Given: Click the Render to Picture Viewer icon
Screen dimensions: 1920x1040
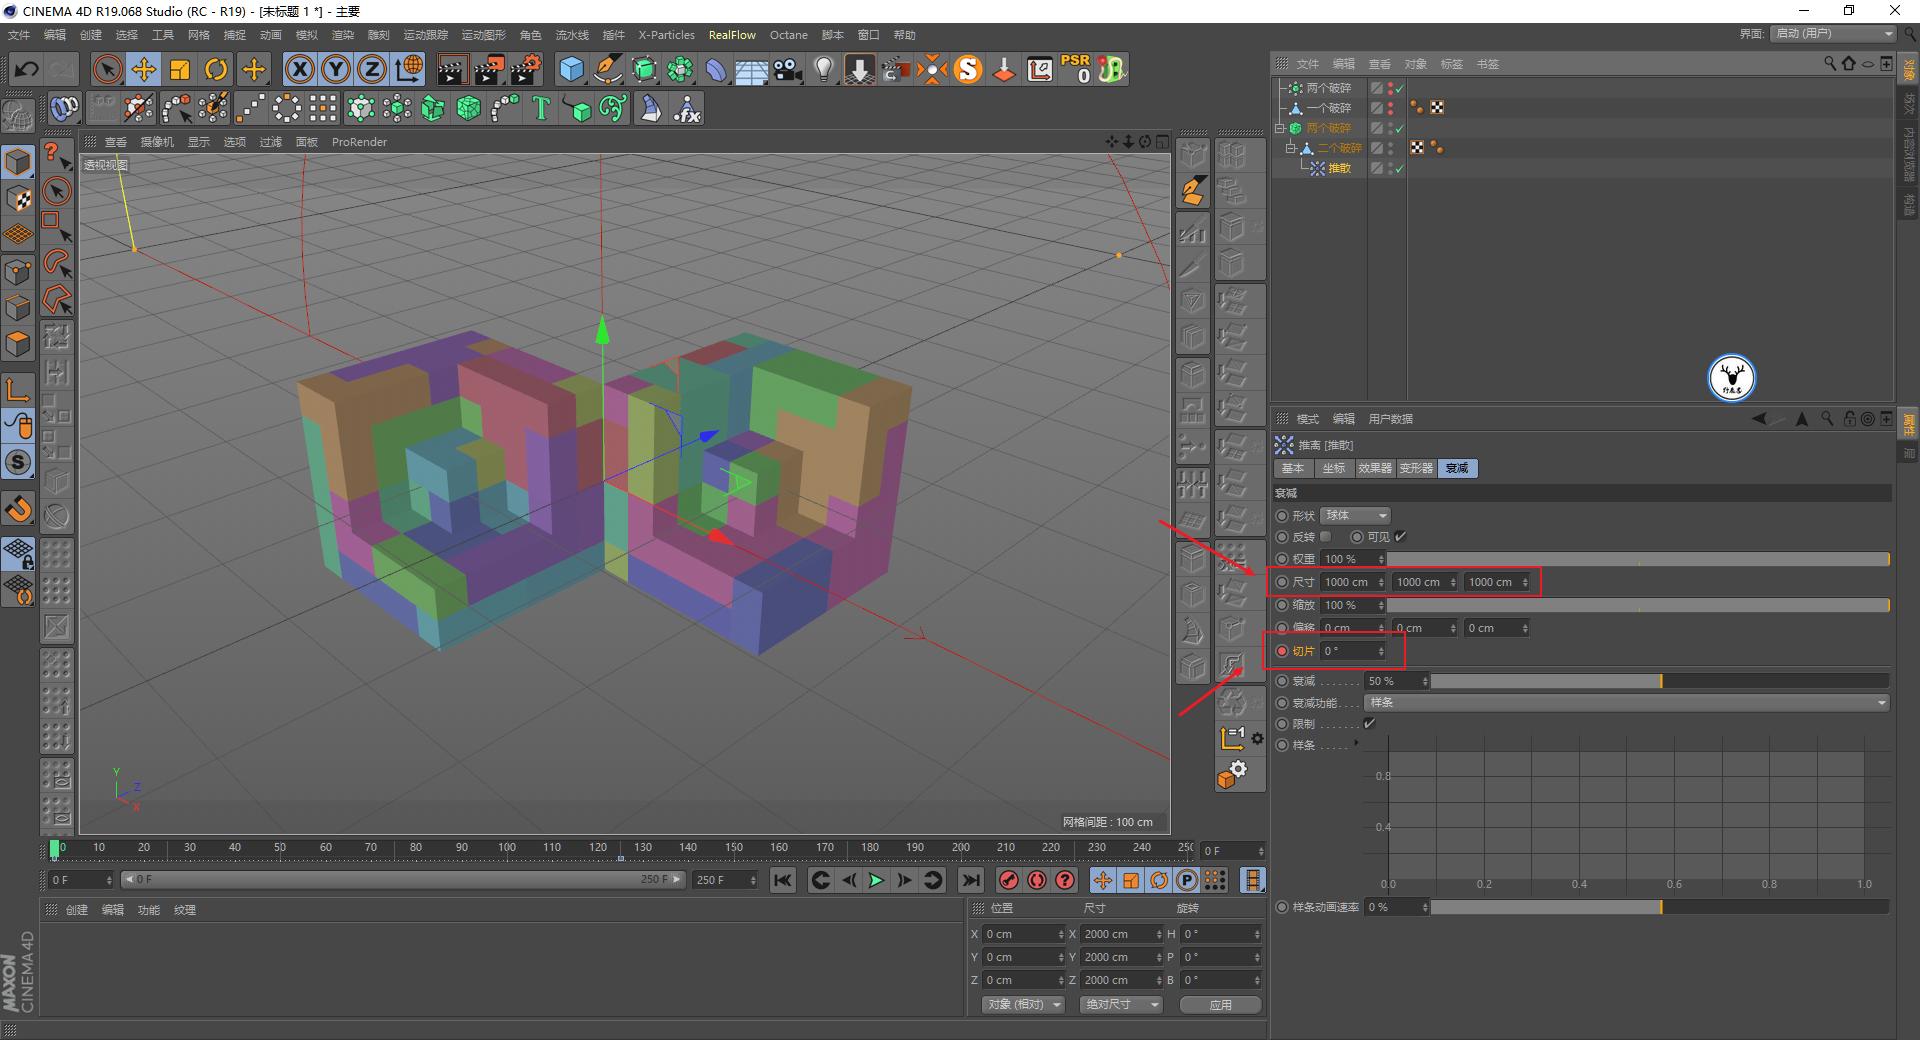Looking at the screenshot, I should pos(488,69).
